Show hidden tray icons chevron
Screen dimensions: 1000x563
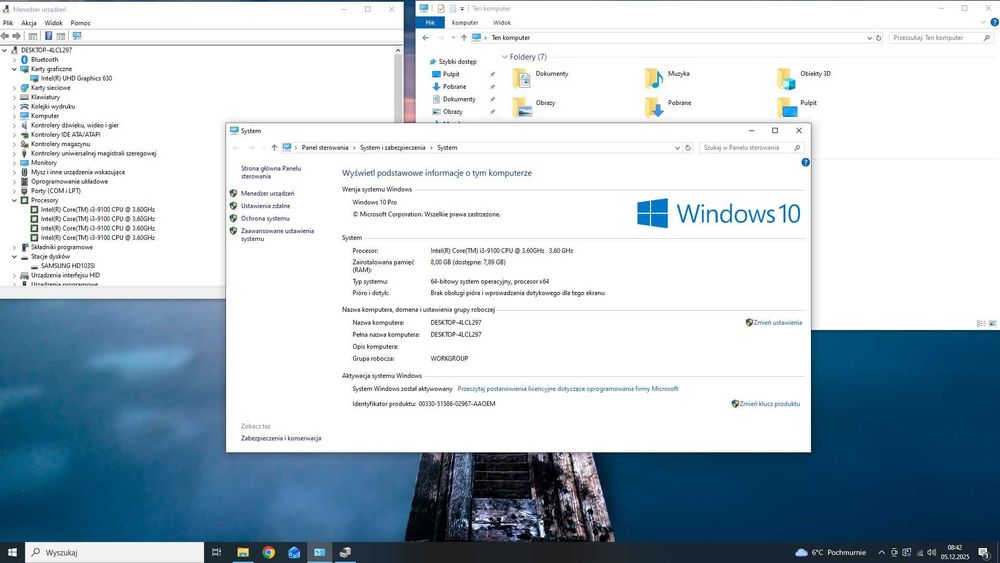click(881, 552)
